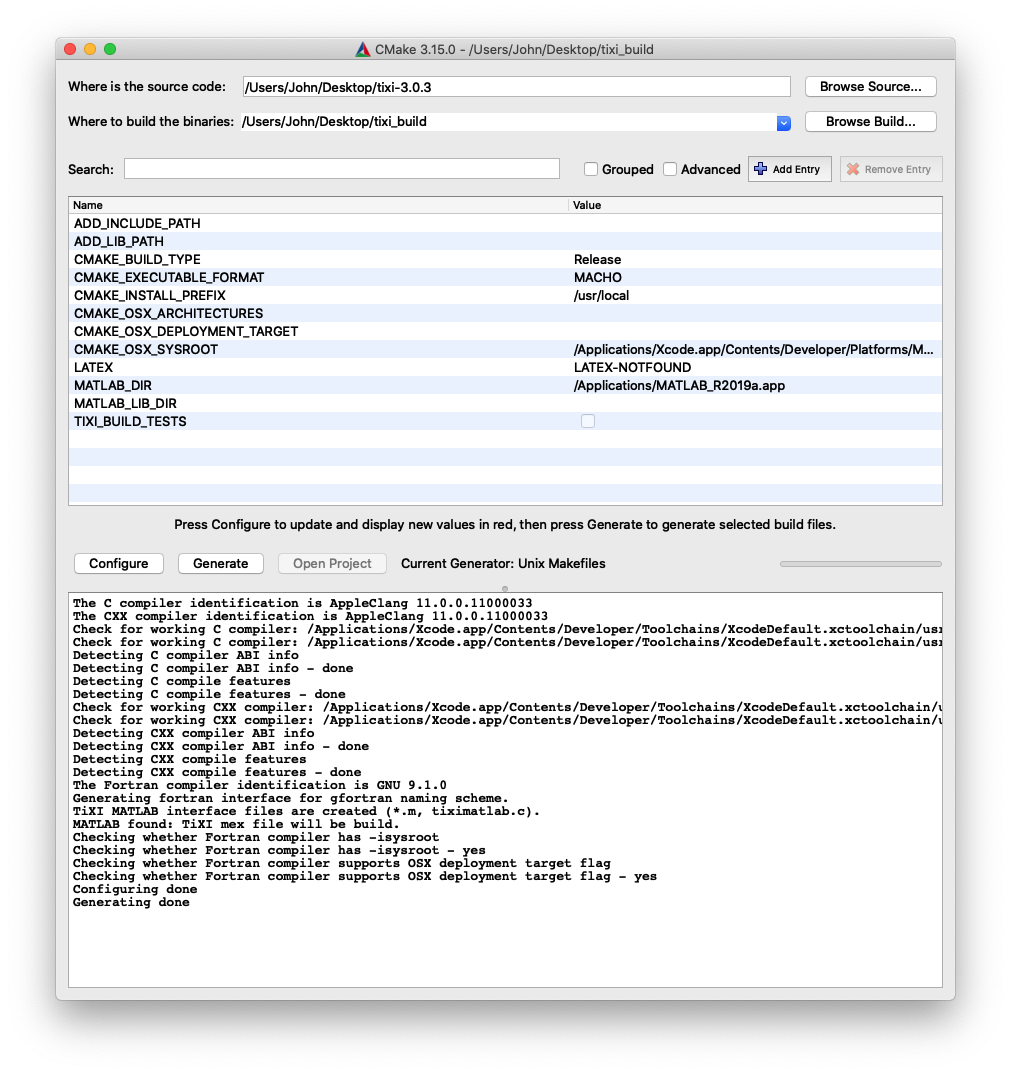The height and width of the screenshot is (1074, 1011).
Task: Enable the Advanced checkbox
Action: pyautogui.click(x=670, y=169)
